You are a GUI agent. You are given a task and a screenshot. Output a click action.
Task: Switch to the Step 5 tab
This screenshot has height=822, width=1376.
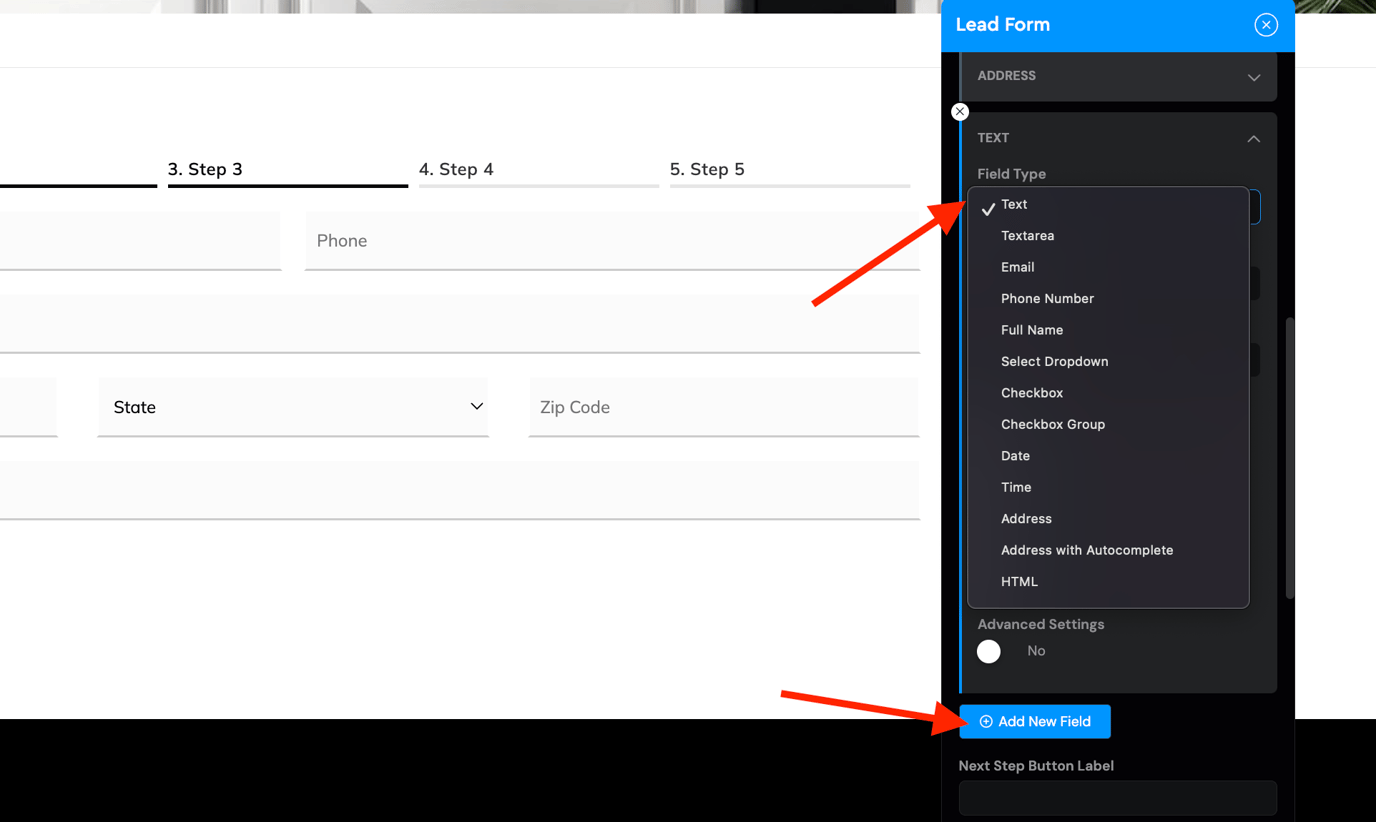(707, 169)
